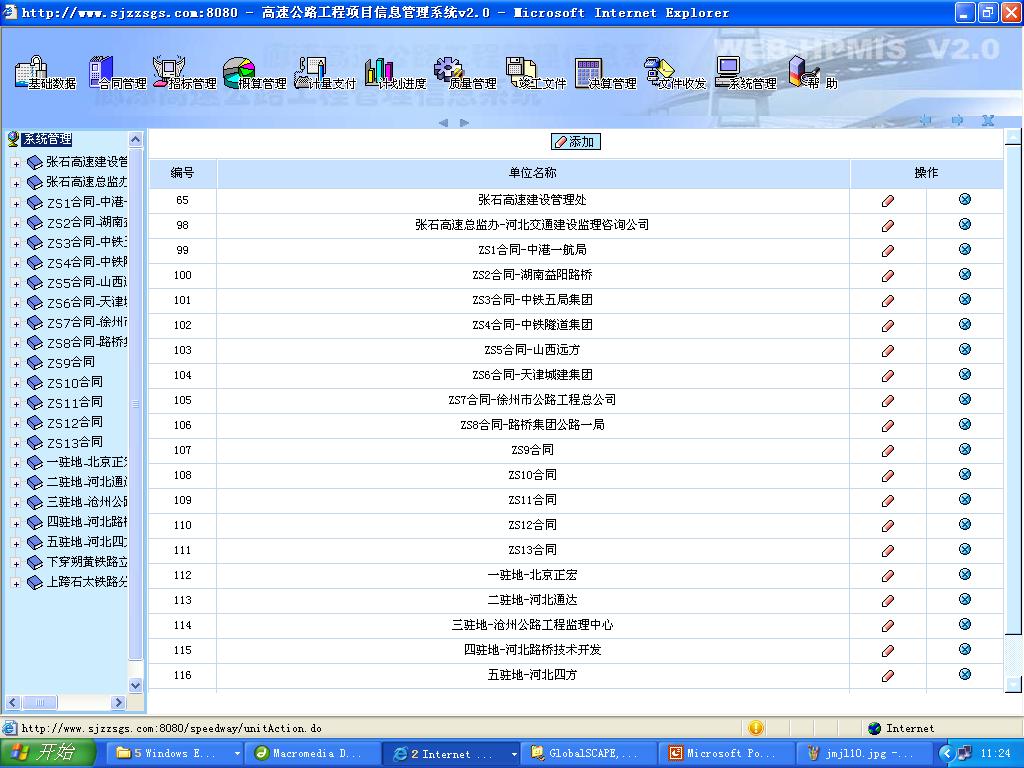
Task: Select ZS11合同 in the tree
Action: click(74, 402)
